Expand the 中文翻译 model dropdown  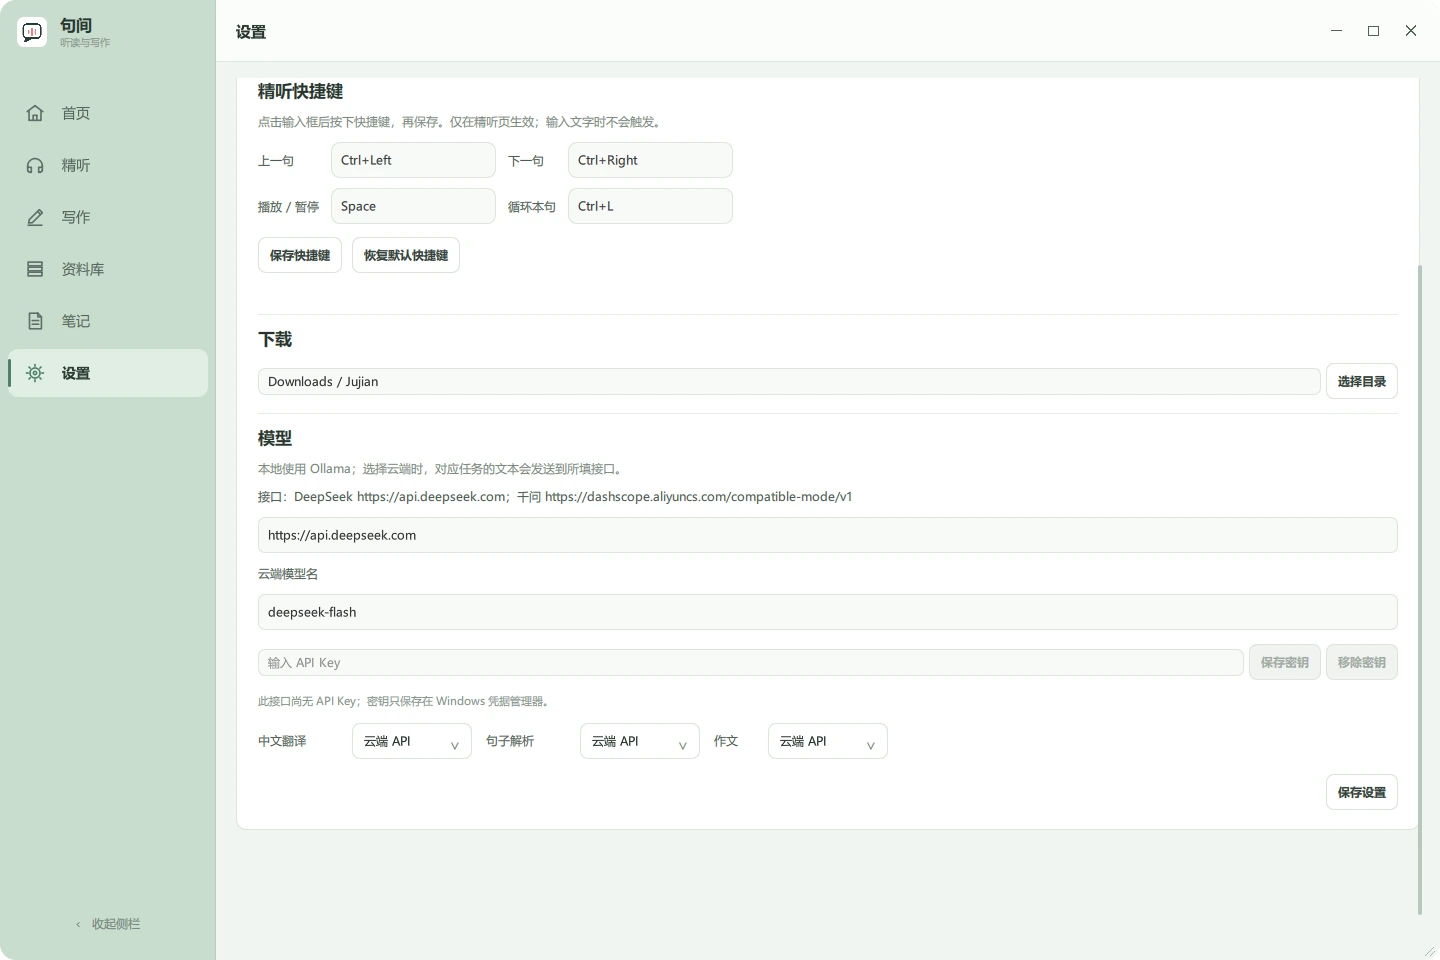click(412, 741)
